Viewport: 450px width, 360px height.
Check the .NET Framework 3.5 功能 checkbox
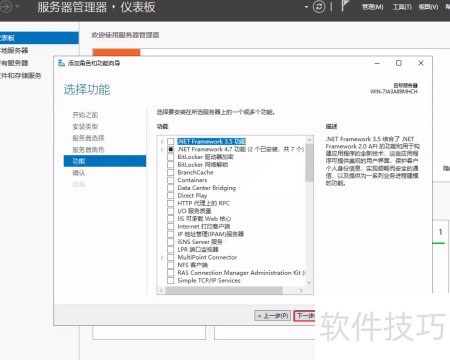(170, 141)
